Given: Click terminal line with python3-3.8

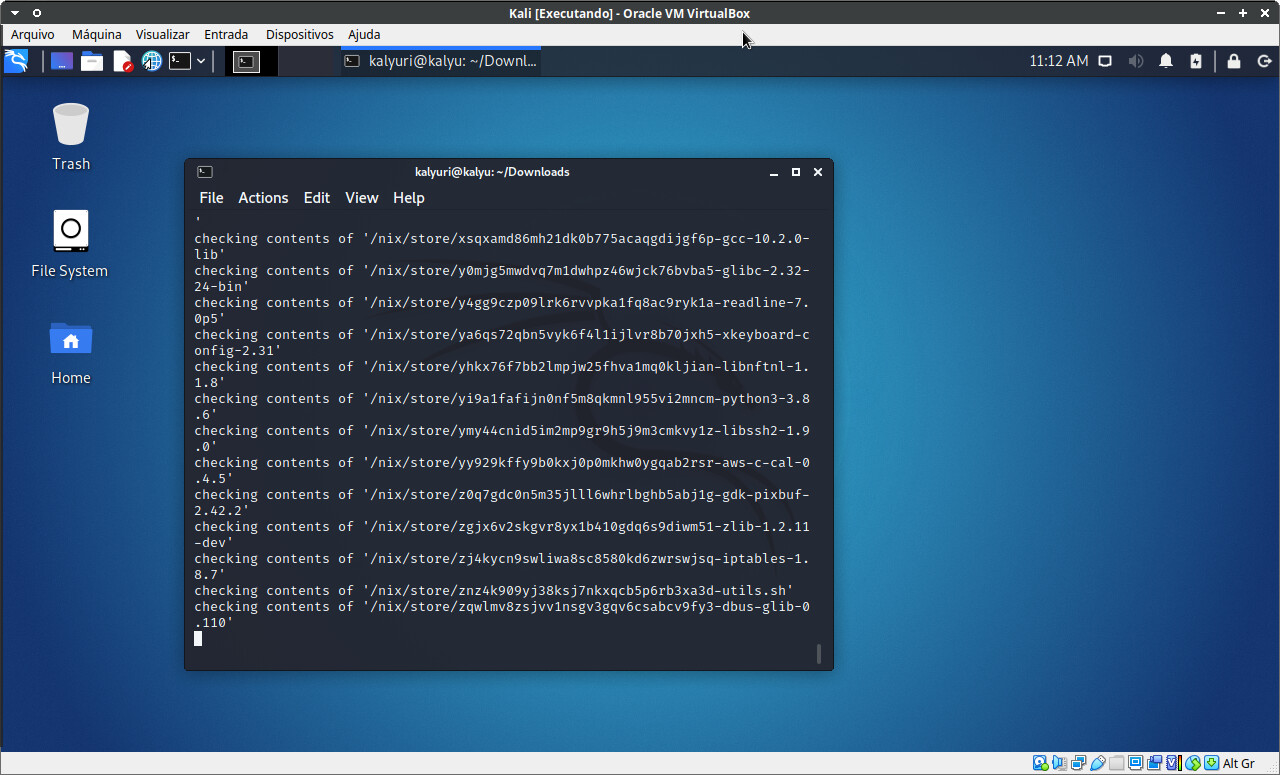Looking at the screenshot, I should pyautogui.click(x=502, y=399).
